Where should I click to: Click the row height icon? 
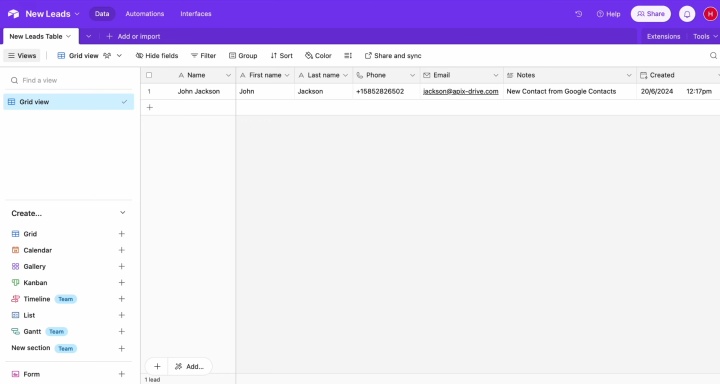click(x=348, y=56)
